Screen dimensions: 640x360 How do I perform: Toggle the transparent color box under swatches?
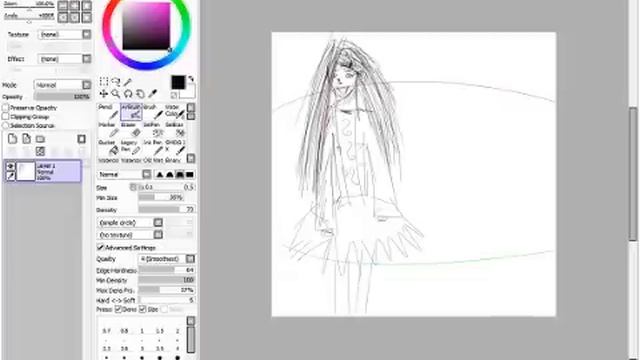[174, 95]
